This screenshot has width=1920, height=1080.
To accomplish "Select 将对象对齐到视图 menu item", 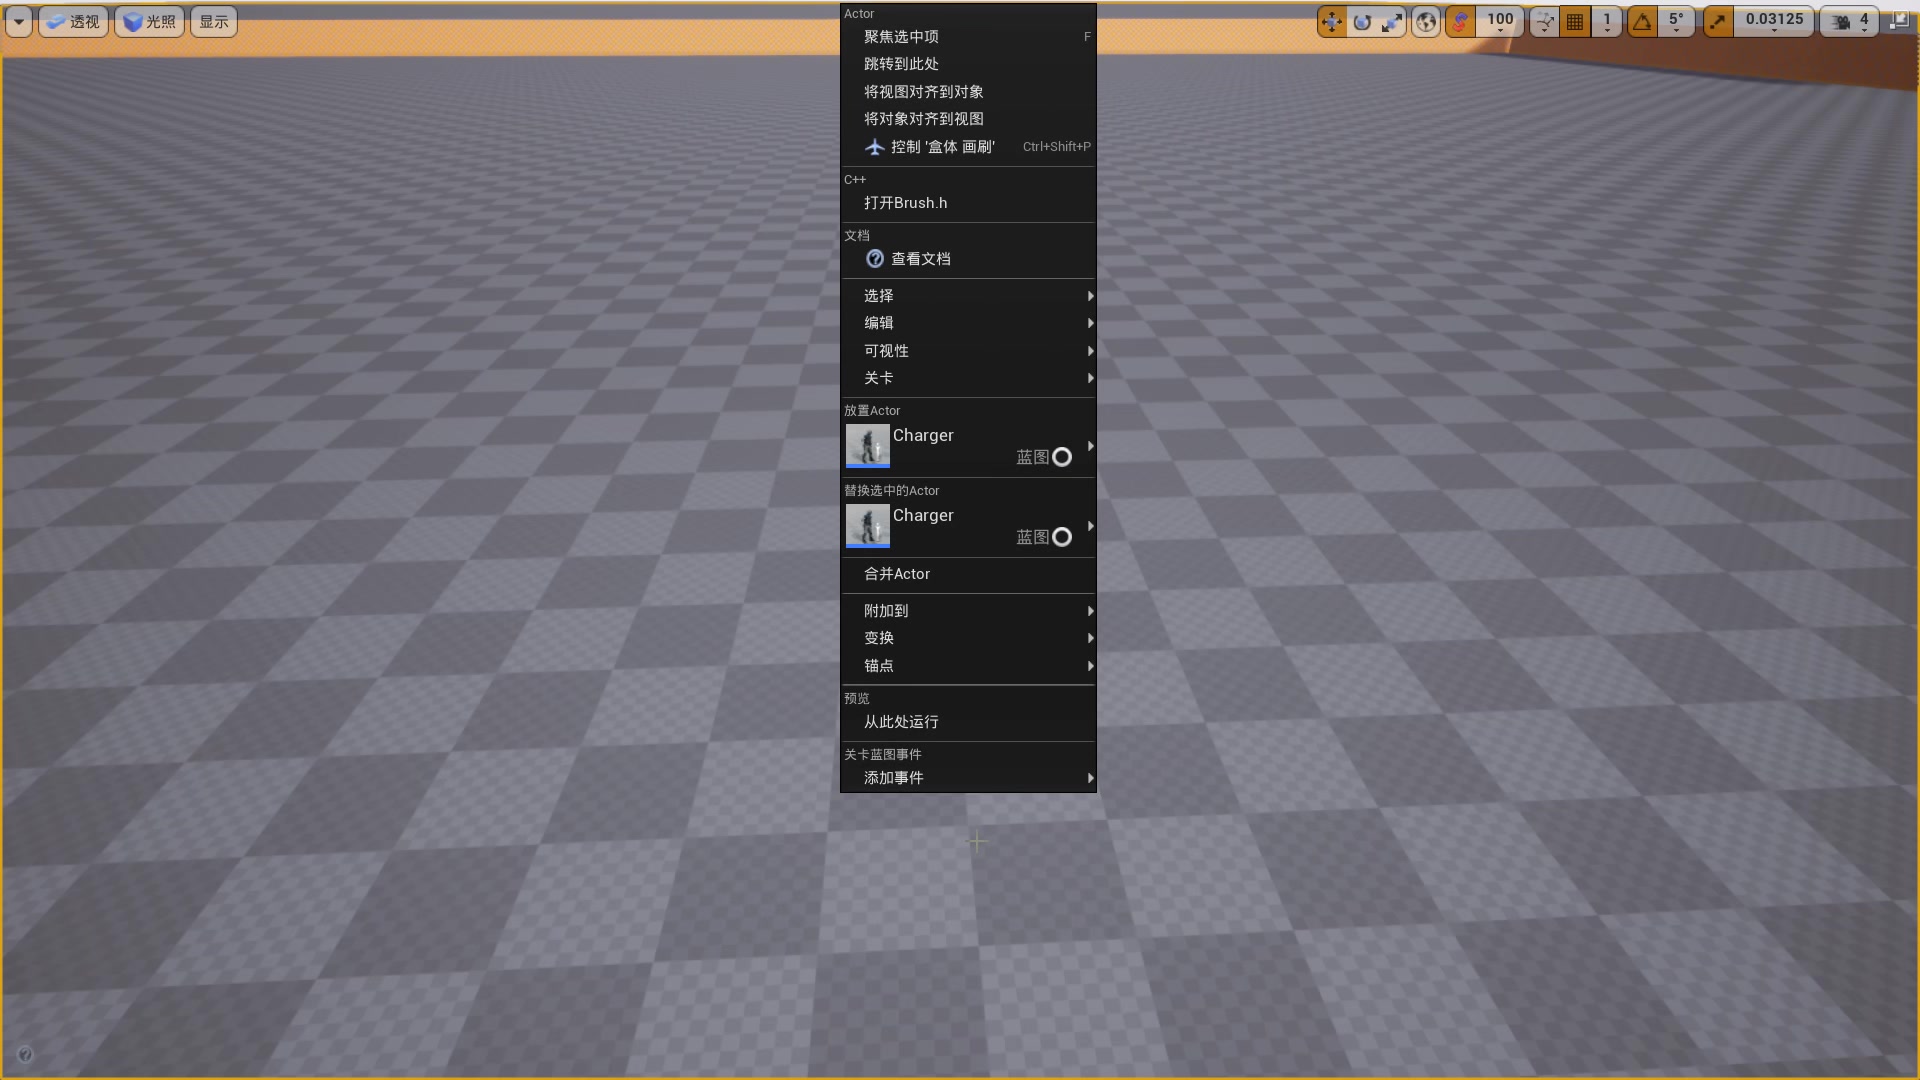I will (968, 119).
